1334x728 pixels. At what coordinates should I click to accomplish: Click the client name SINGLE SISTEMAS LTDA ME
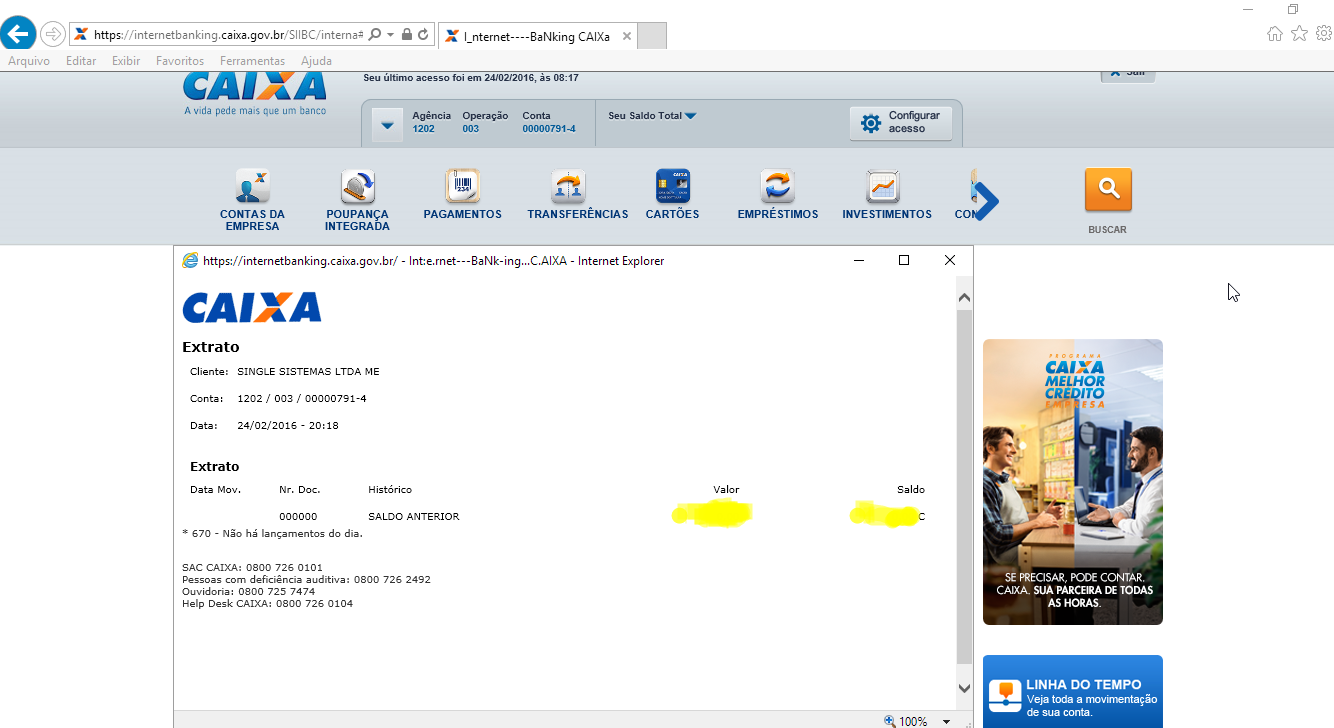click(x=308, y=372)
